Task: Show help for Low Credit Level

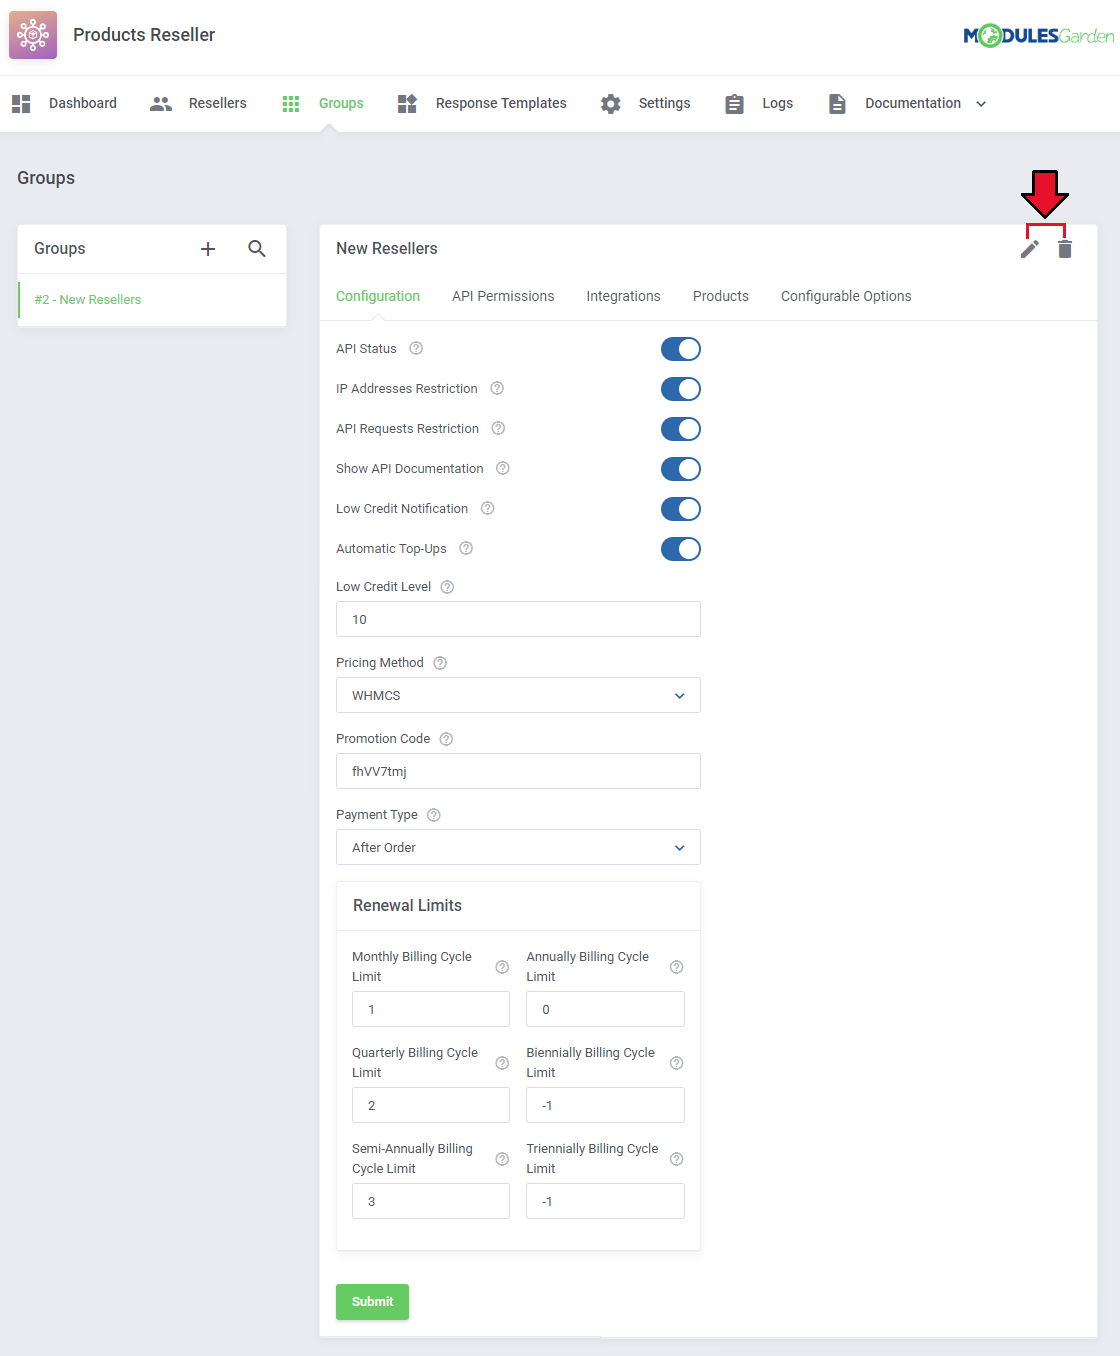Action: (x=447, y=587)
